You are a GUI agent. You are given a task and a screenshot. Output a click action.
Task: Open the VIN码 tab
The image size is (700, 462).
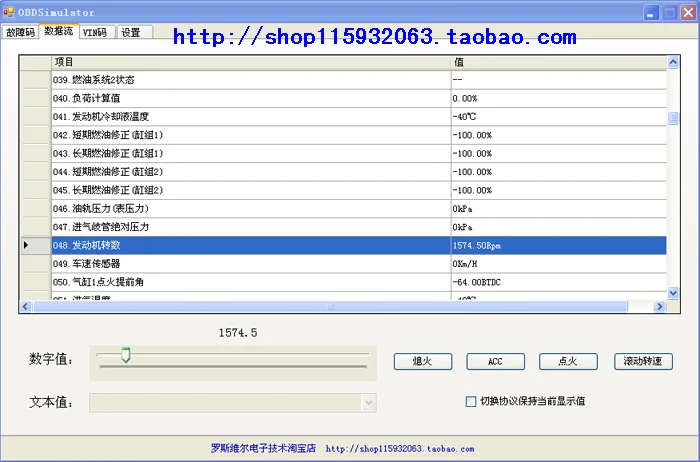(x=96, y=32)
